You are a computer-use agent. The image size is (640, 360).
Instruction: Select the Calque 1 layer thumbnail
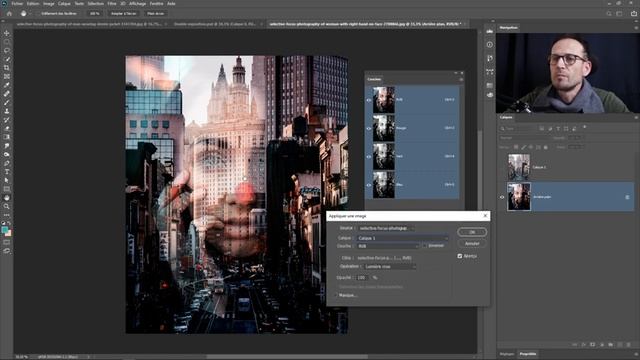[519, 167]
